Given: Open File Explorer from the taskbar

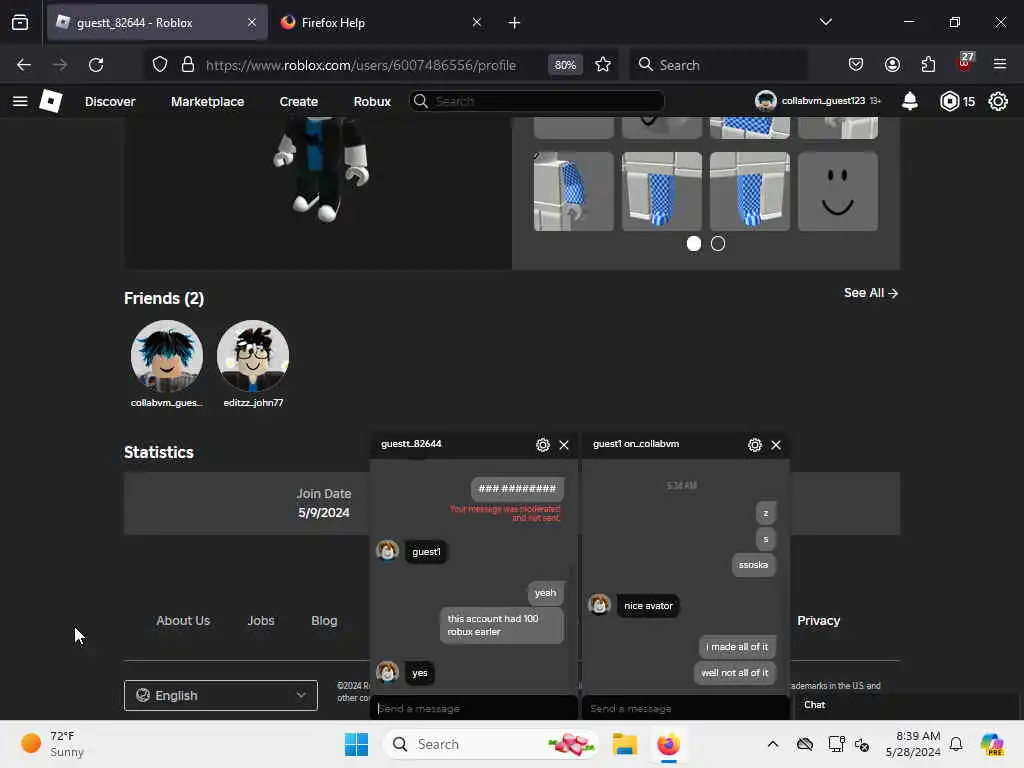Looking at the screenshot, I should tap(624, 744).
